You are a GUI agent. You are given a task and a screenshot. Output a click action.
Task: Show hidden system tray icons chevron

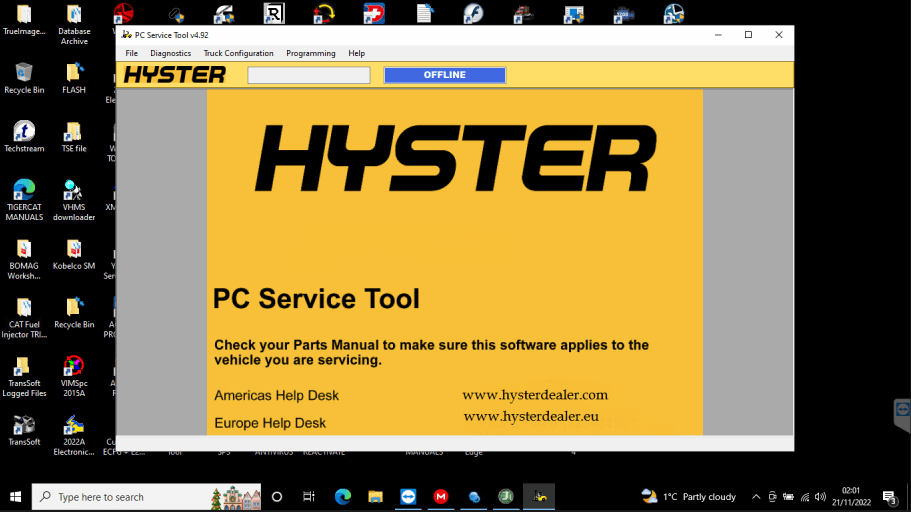click(x=756, y=497)
